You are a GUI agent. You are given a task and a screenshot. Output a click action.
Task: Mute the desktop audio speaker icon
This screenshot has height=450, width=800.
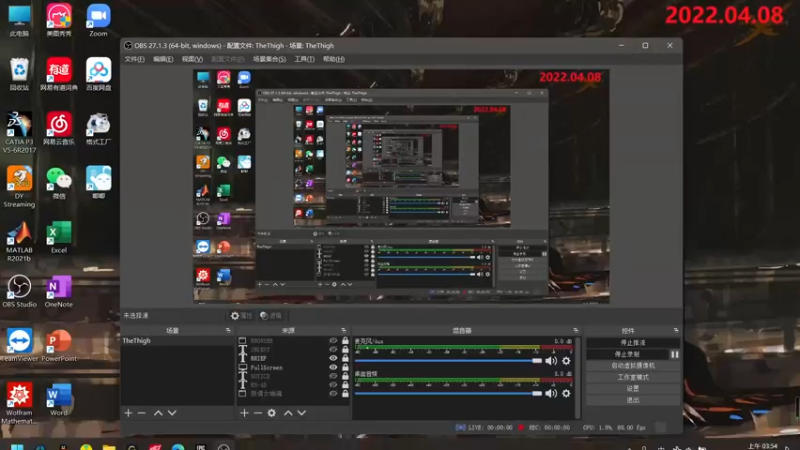551,393
